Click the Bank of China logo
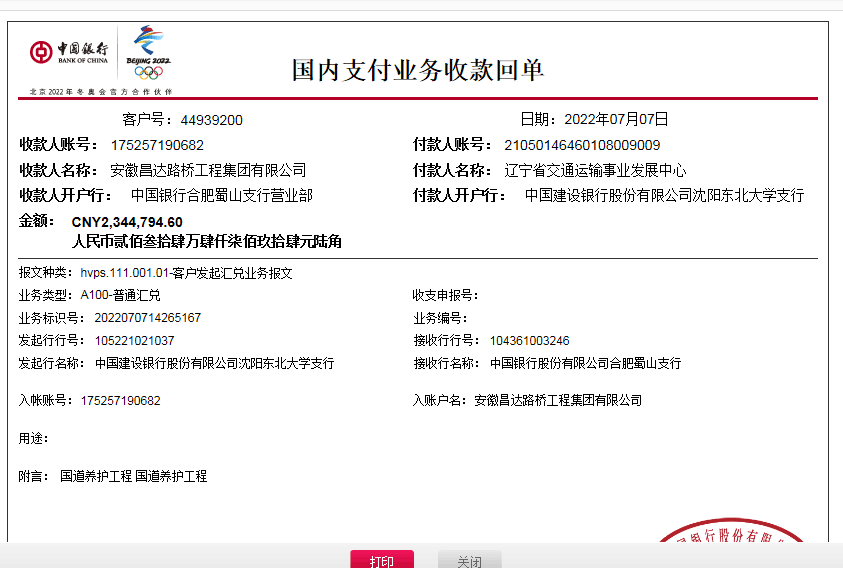843x568 pixels. tap(69, 52)
